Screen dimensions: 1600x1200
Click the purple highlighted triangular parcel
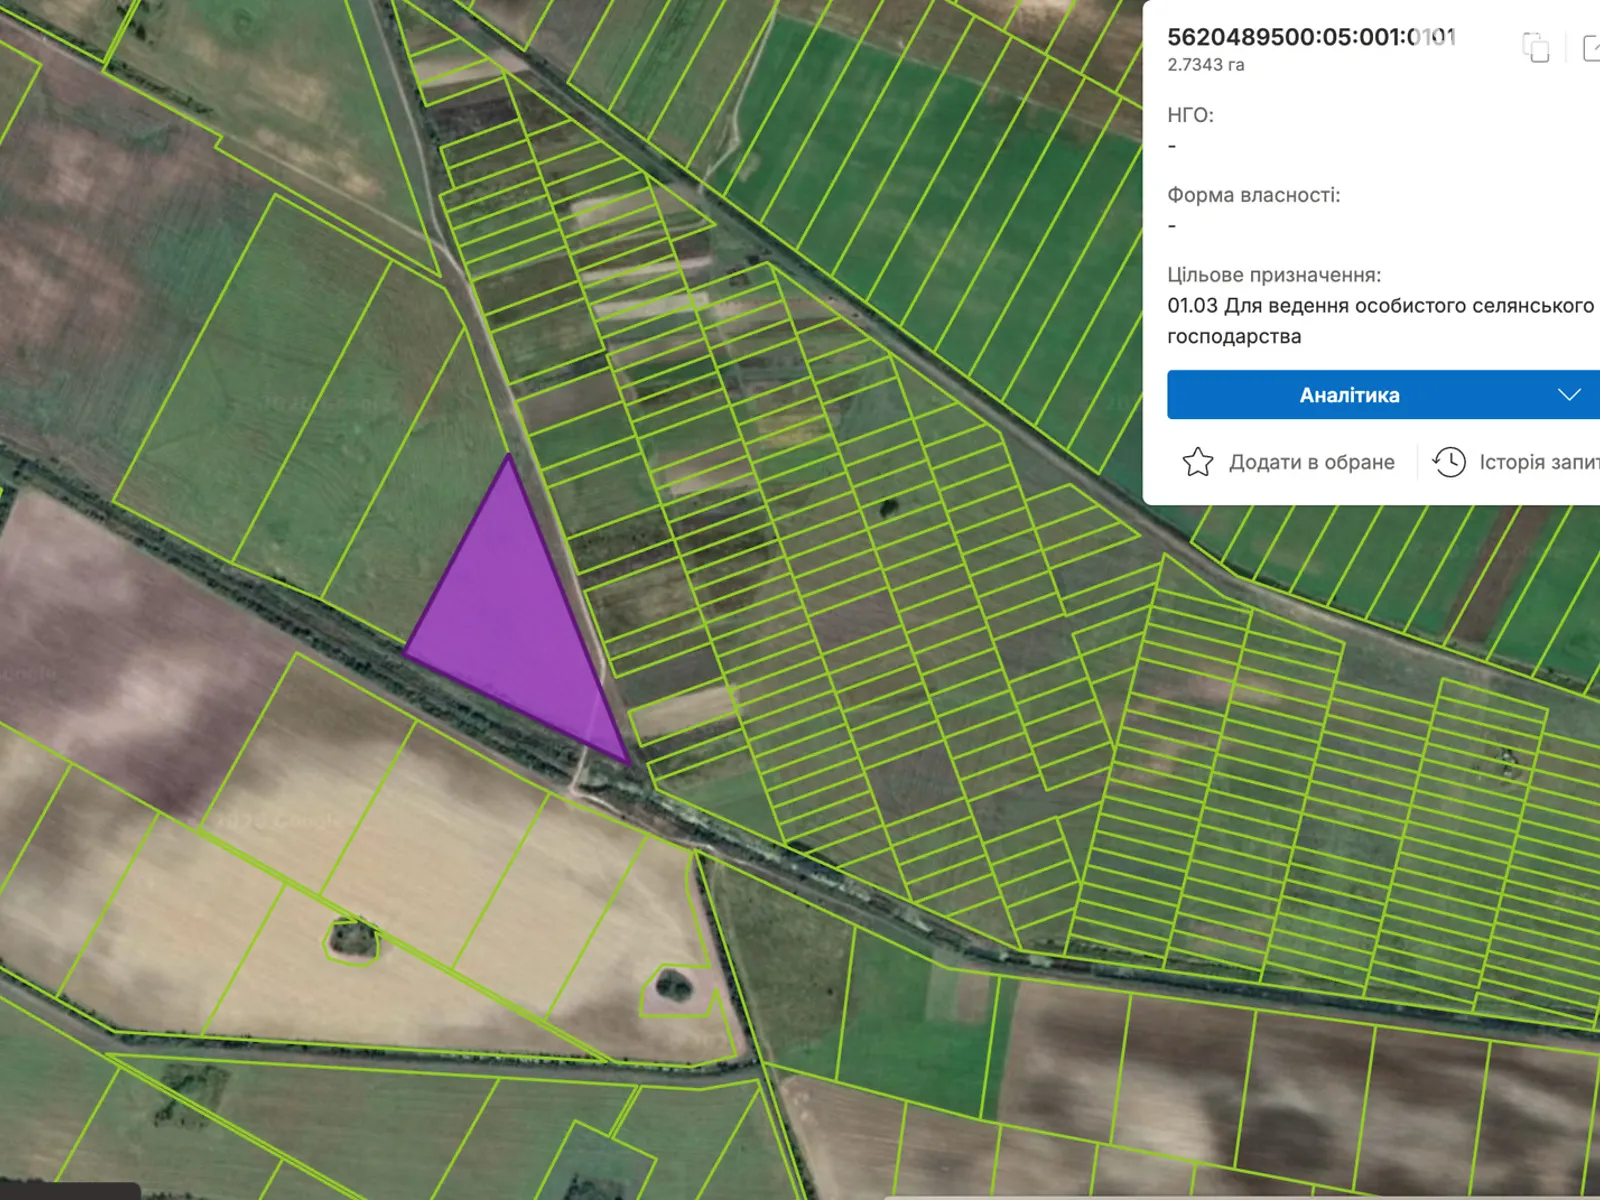click(x=510, y=610)
